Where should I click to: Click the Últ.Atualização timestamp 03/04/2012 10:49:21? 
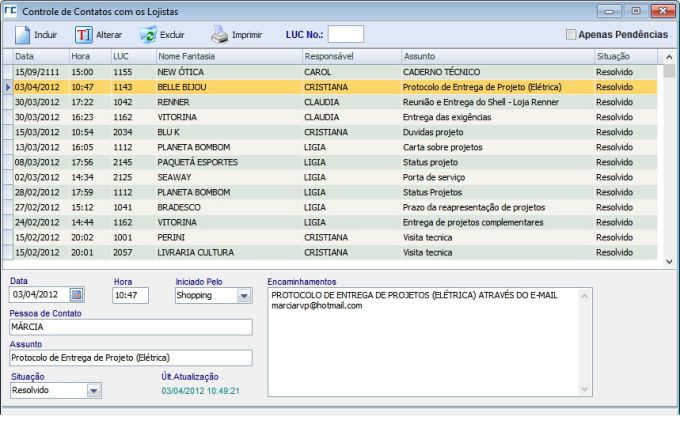point(200,391)
